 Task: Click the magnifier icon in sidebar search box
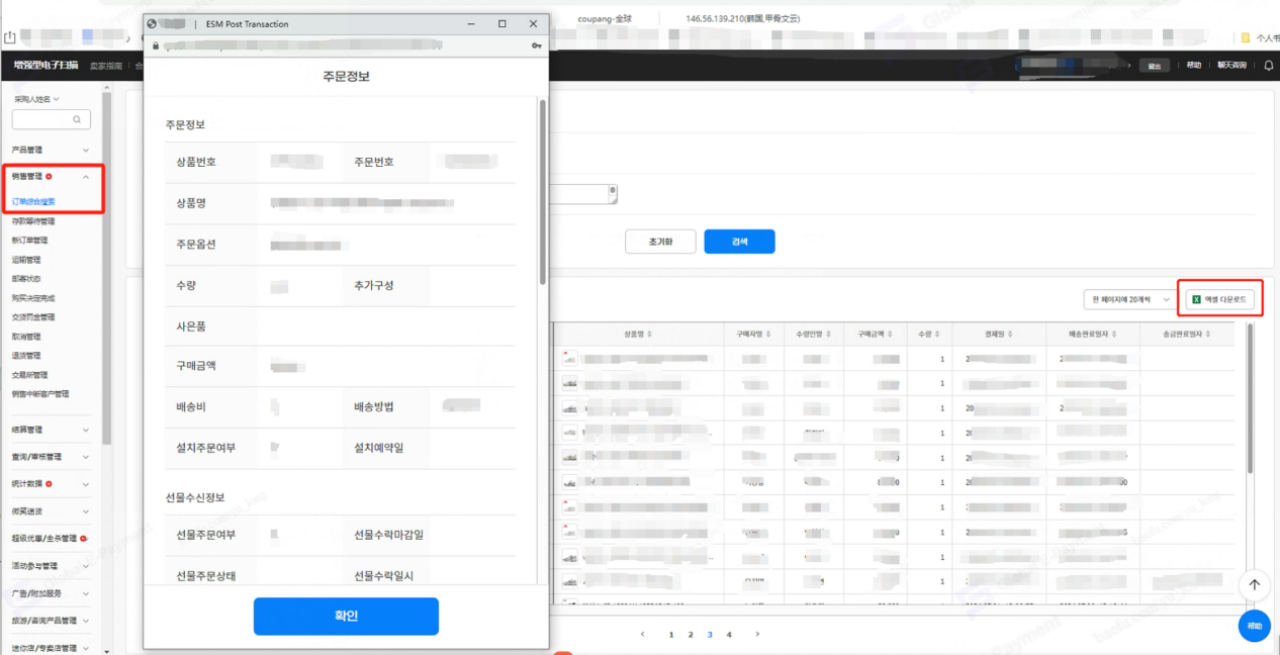point(77,119)
